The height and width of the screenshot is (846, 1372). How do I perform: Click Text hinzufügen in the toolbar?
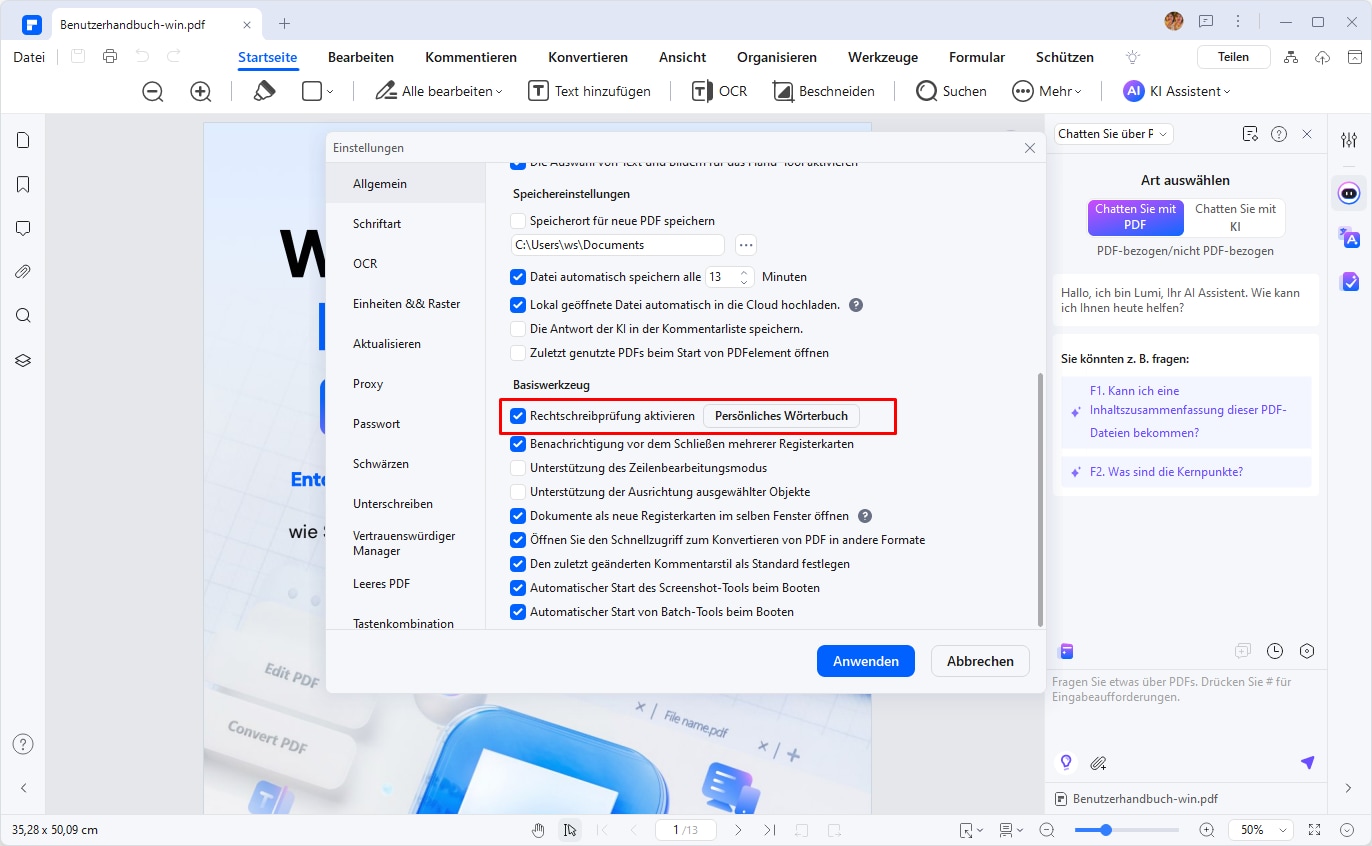pyautogui.click(x=590, y=91)
